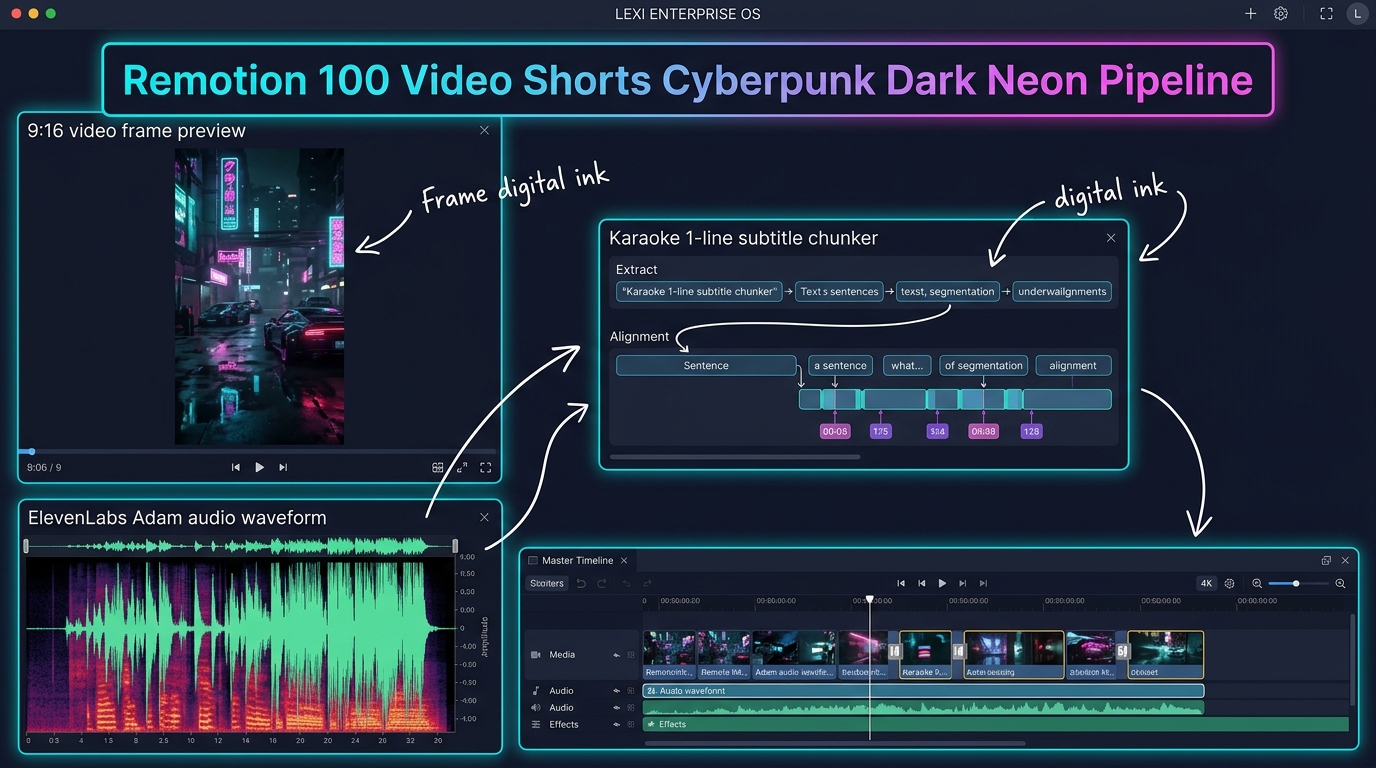Click the Master Timeline horizontal scrollbar

pyautogui.click(x=835, y=743)
